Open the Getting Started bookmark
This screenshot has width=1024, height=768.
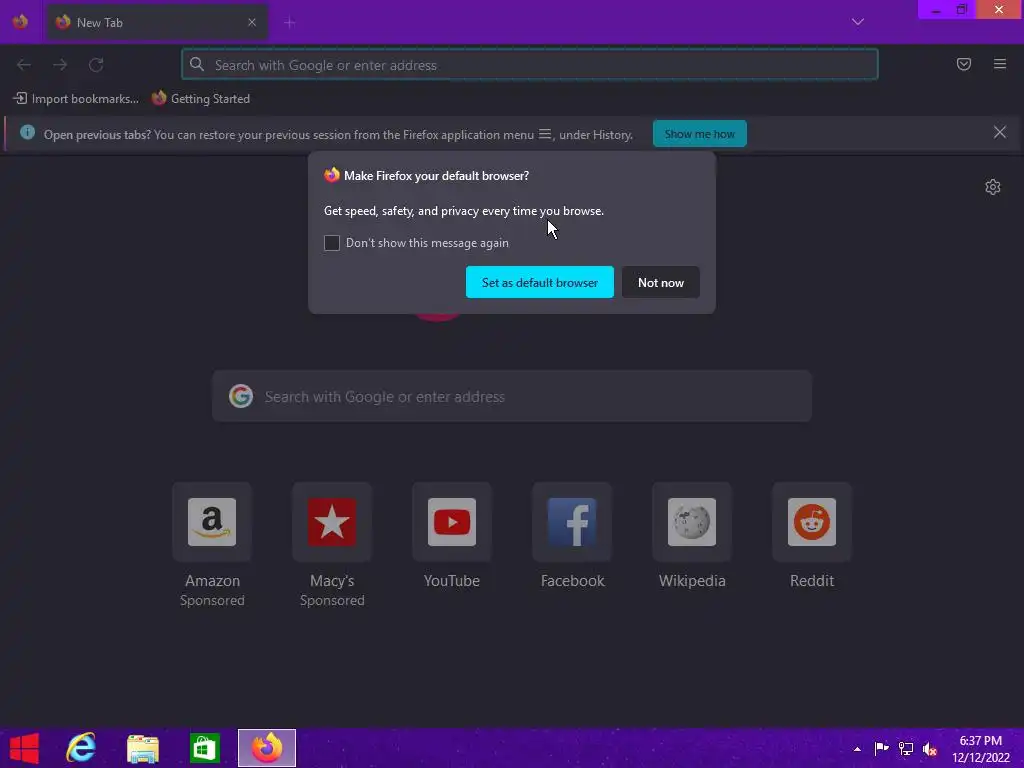[200, 99]
